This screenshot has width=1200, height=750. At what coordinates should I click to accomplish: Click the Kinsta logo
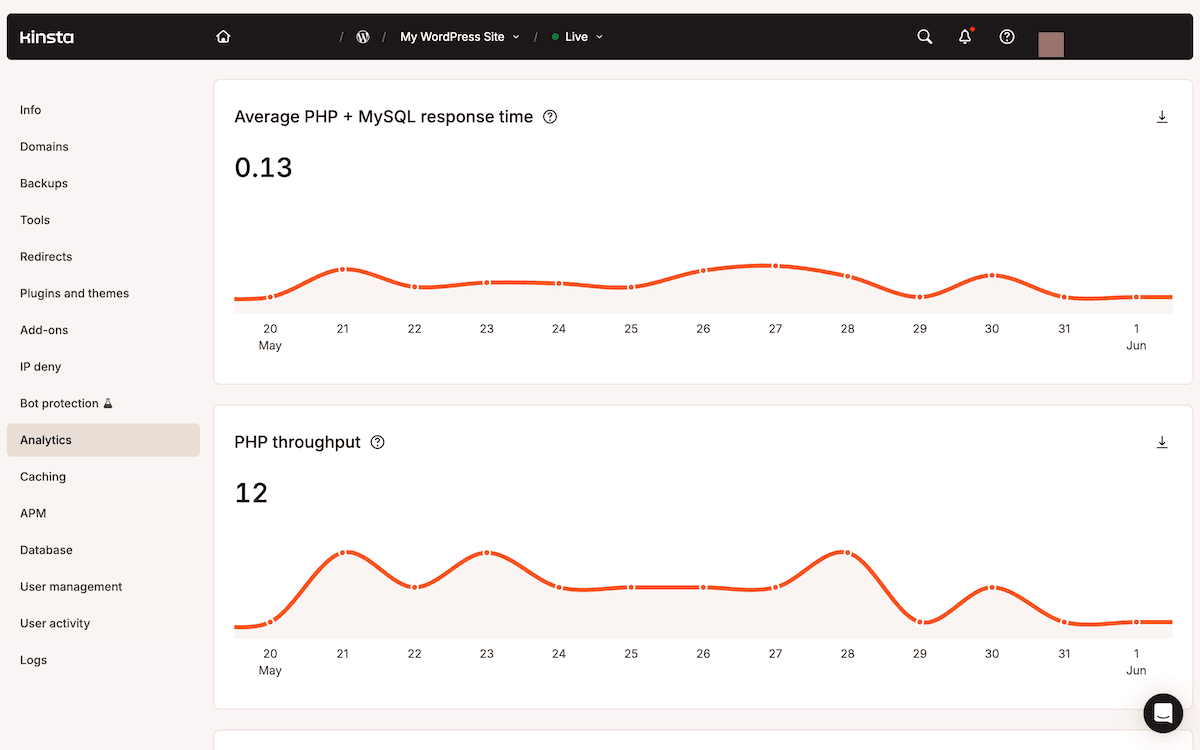click(x=47, y=37)
